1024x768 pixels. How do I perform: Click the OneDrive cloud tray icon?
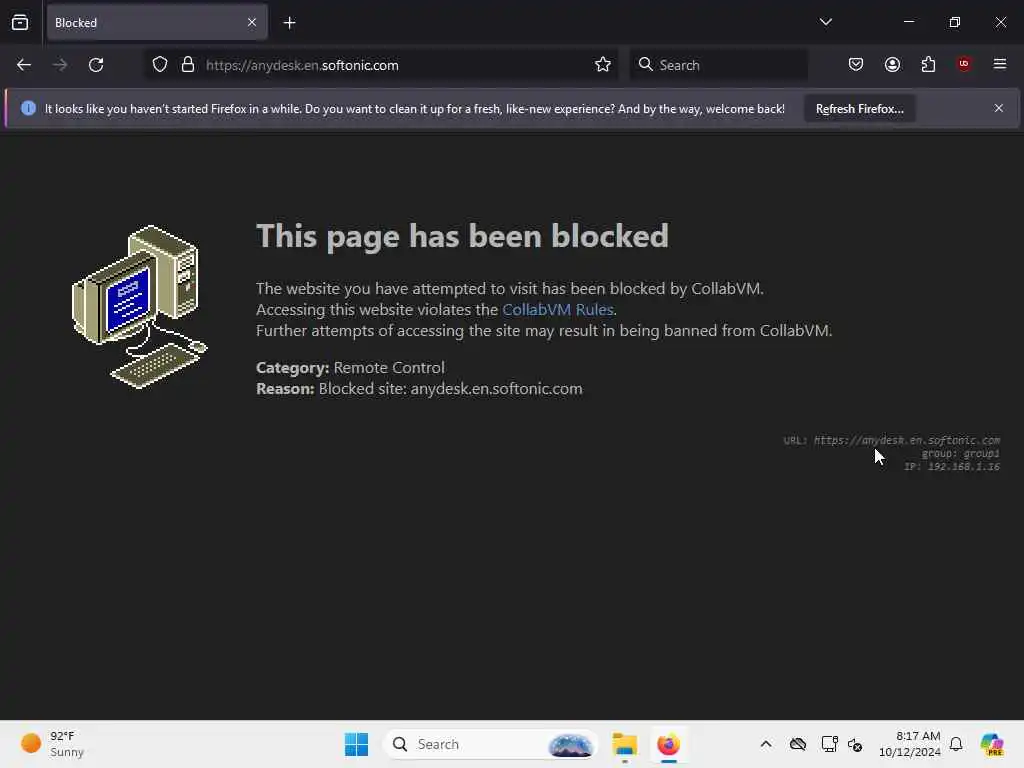798,744
